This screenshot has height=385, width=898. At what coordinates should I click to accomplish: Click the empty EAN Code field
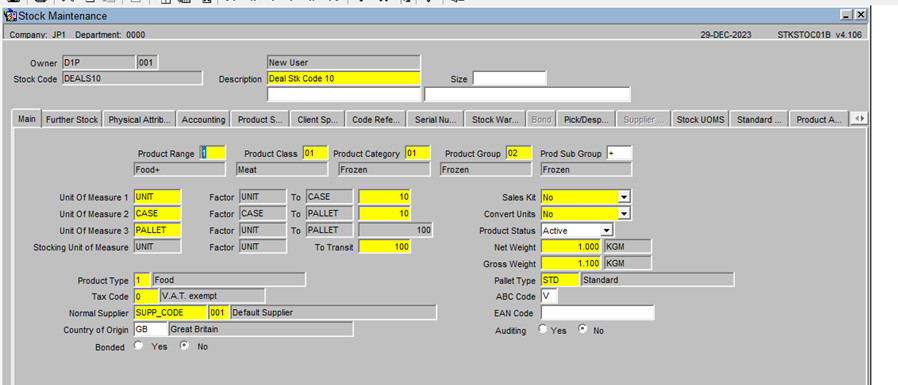coord(597,313)
